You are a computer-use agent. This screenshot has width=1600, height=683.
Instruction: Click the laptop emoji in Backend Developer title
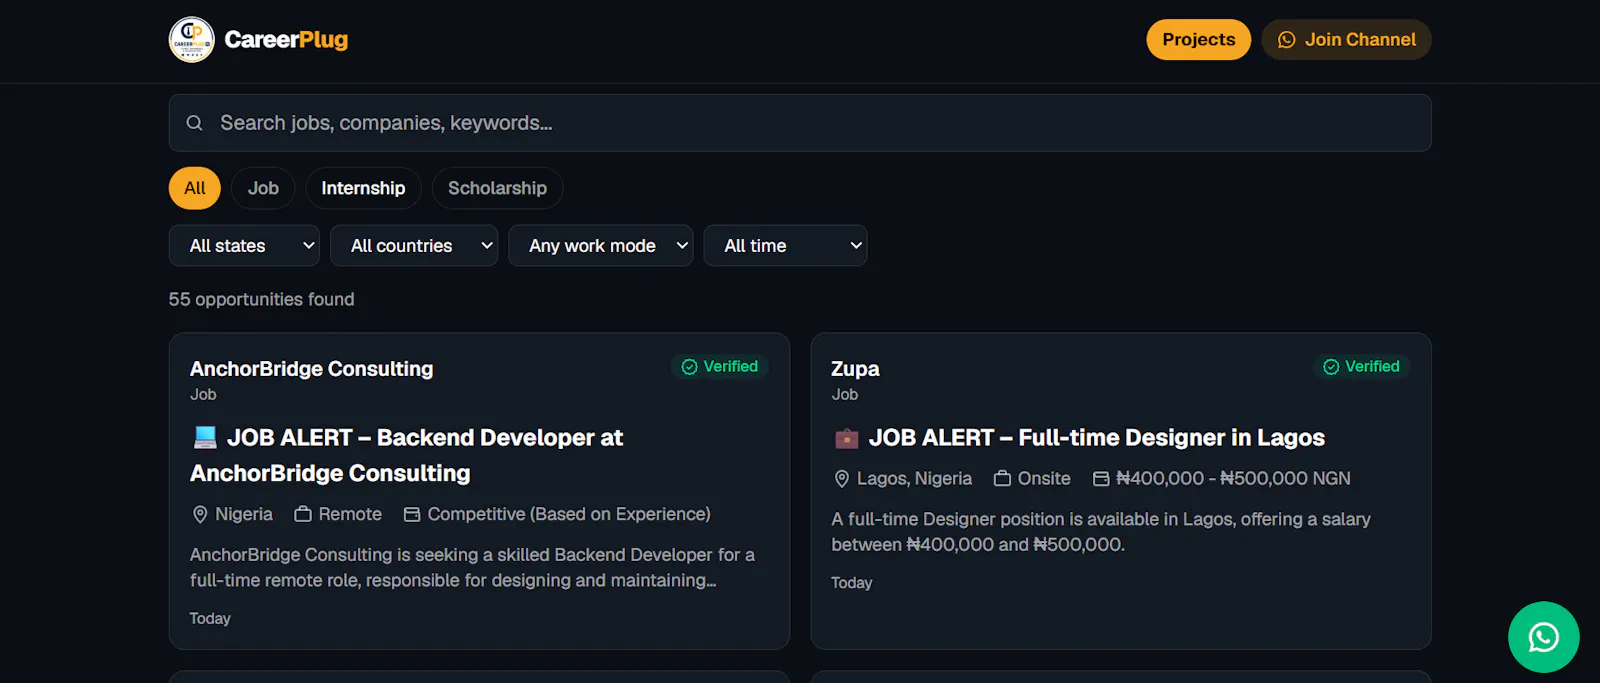[205, 437]
